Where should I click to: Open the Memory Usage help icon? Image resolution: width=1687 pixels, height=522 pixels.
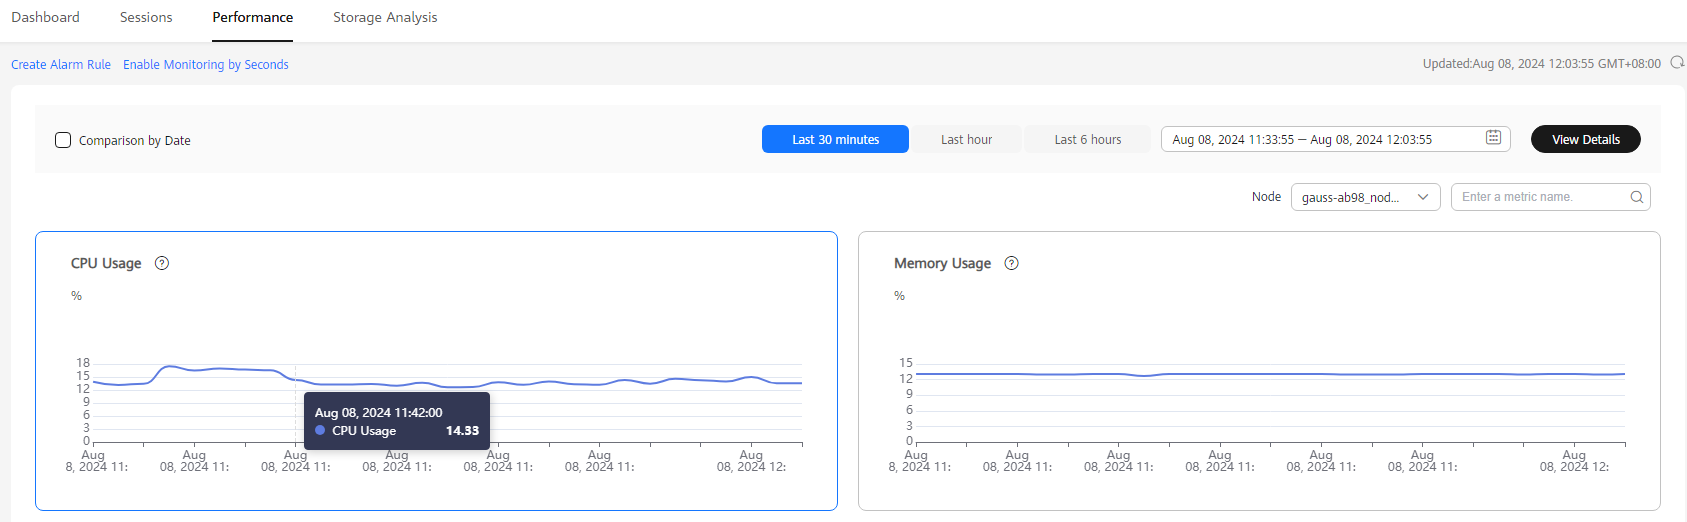coord(1011,263)
